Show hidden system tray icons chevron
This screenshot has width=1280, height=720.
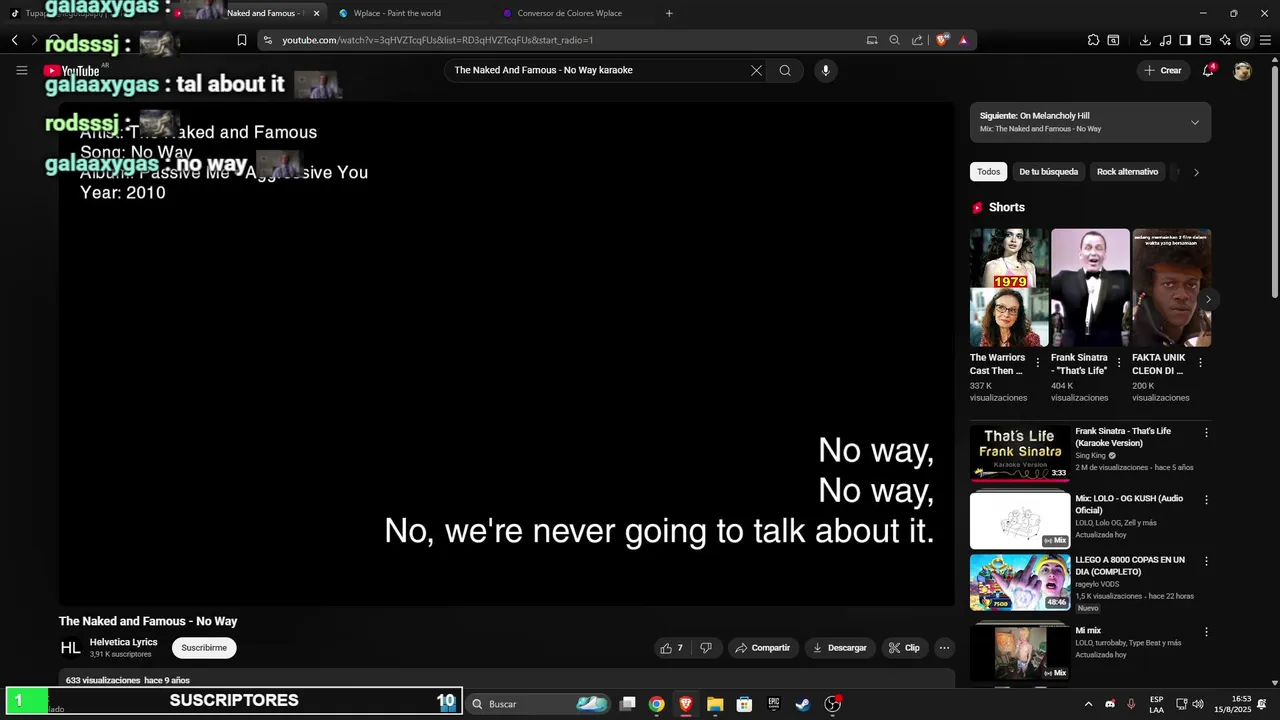pyautogui.click(x=1088, y=704)
